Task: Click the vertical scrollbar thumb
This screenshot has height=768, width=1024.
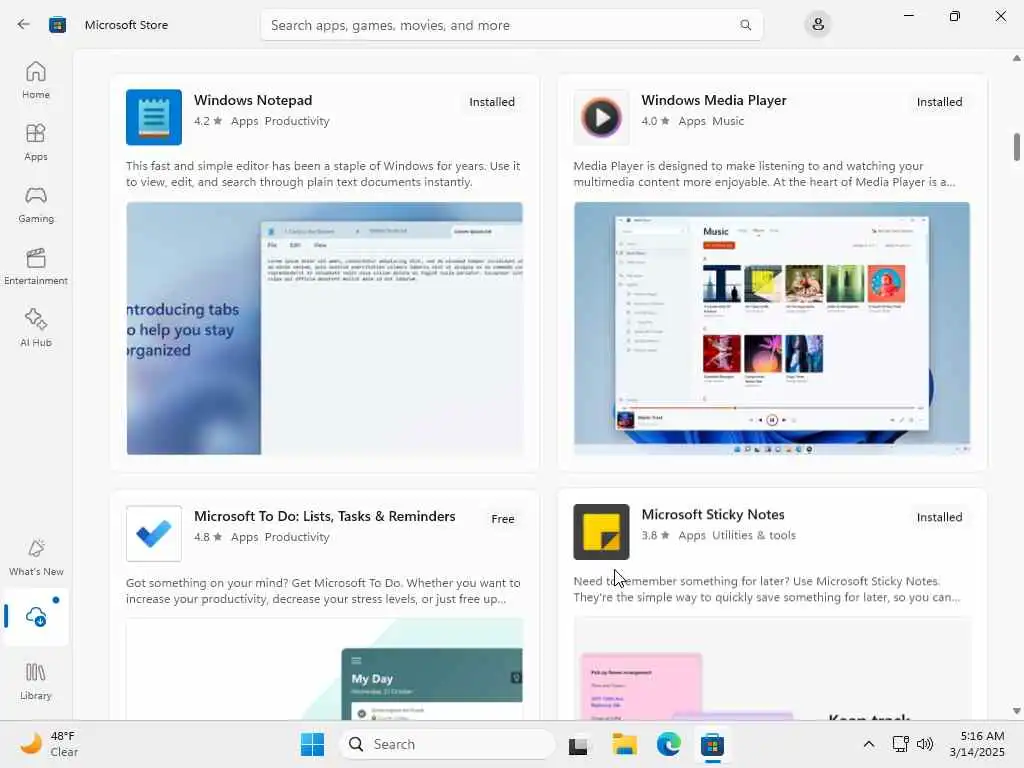Action: point(1016,146)
